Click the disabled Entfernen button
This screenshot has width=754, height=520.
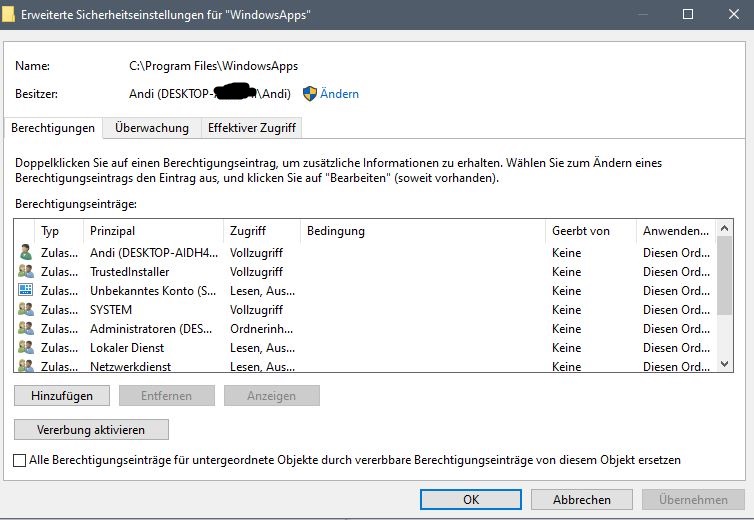click(166, 395)
